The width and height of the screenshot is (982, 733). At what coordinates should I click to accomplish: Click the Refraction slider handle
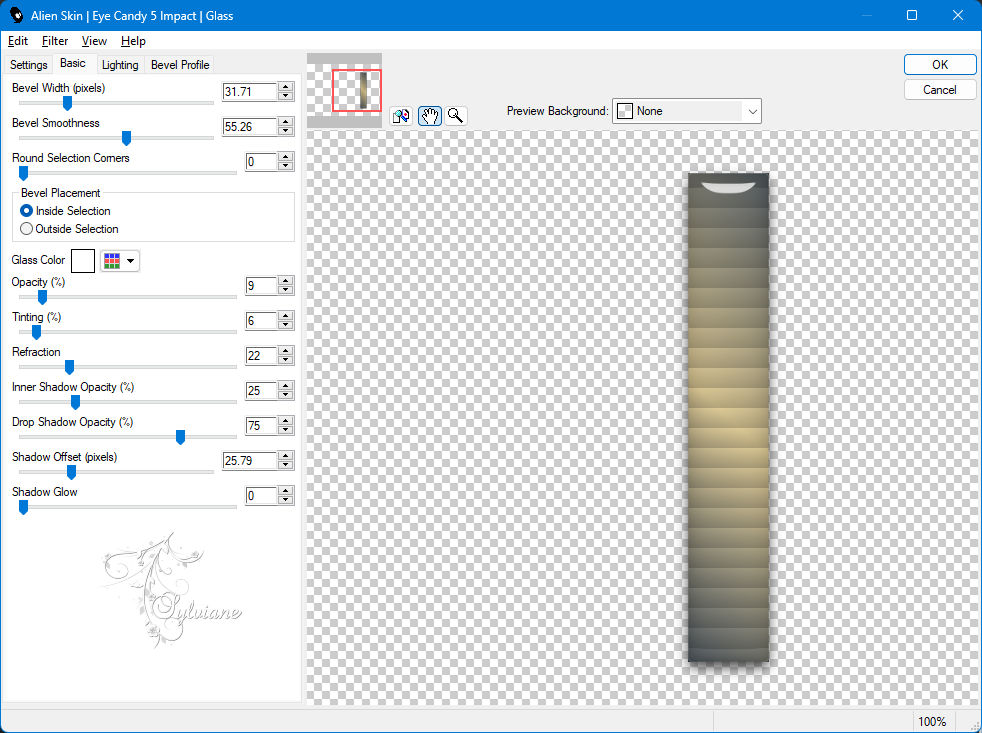70,367
